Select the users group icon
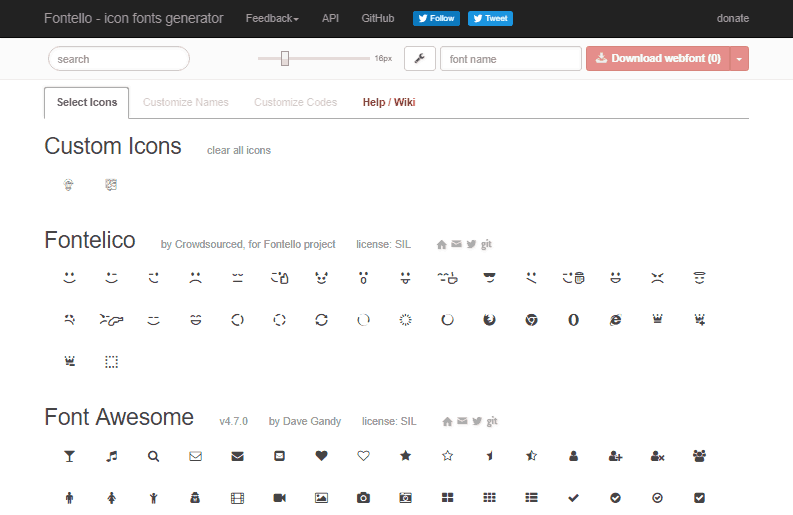The image size is (793, 515). click(x=699, y=456)
